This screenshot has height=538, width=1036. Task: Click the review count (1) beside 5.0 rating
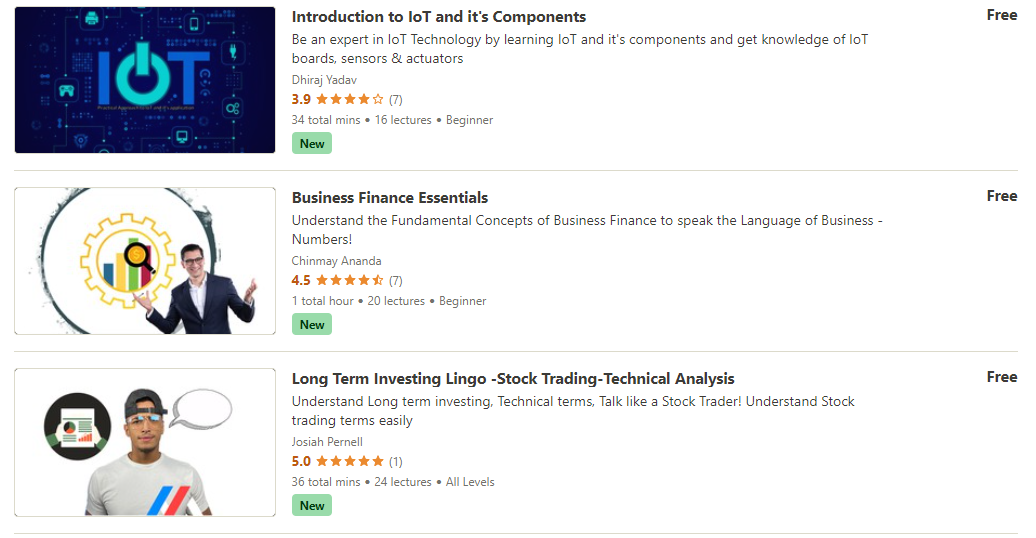[x=396, y=461]
